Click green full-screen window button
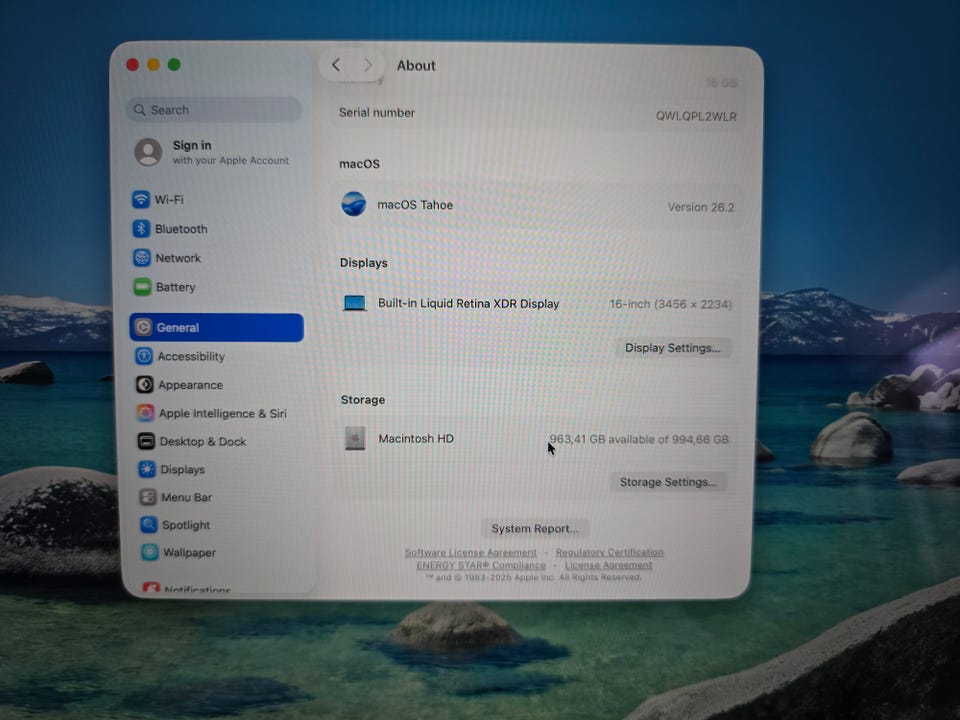The width and height of the screenshot is (960, 720). tap(174, 64)
